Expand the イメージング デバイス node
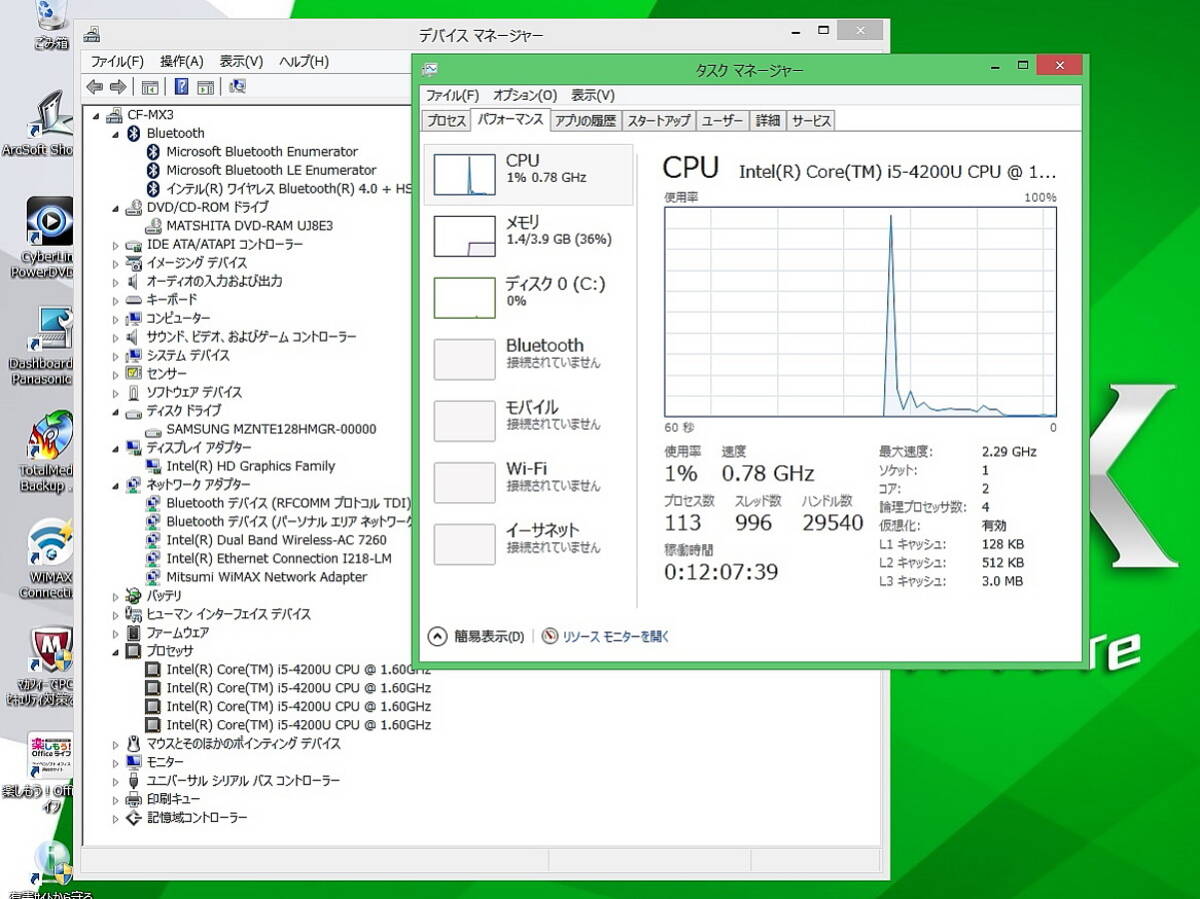Viewport: 1200px width, 899px height. pyautogui.click(x=116, y=263)
